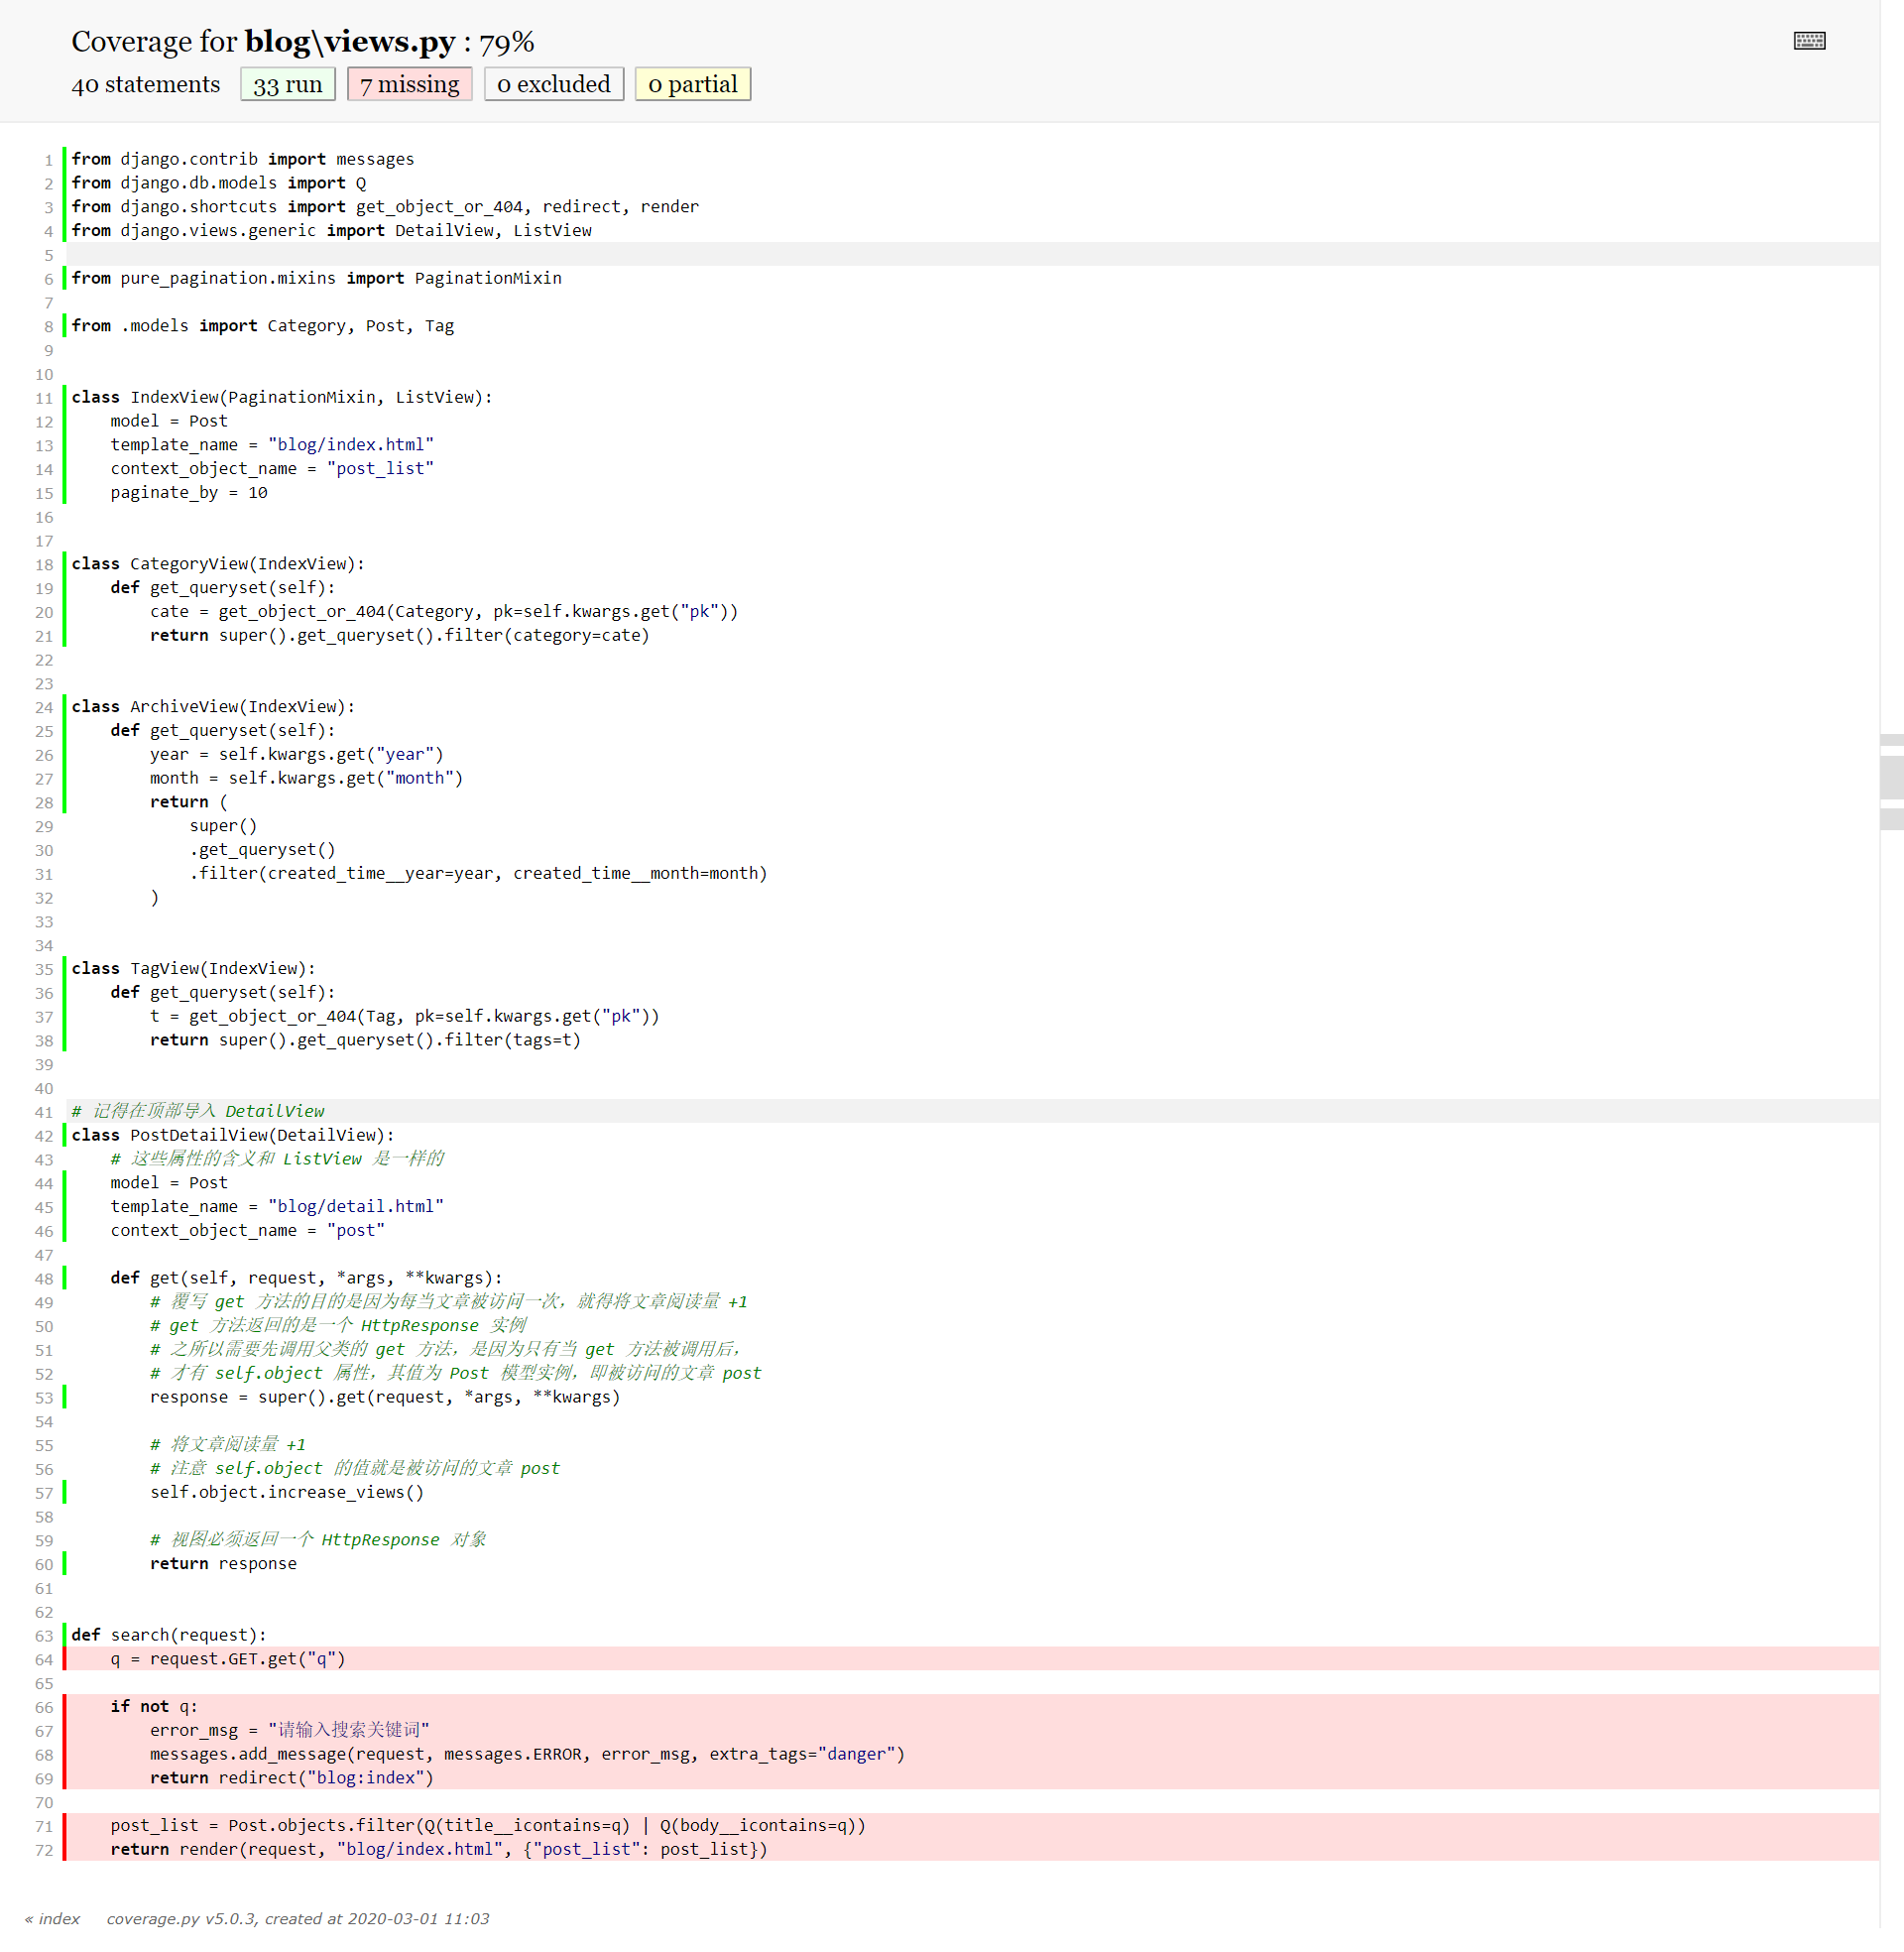Click the 'class PostDetailView(DetailView):' line
Viewport: 1904px width, 1952px height.
[x=232, y=1135]
